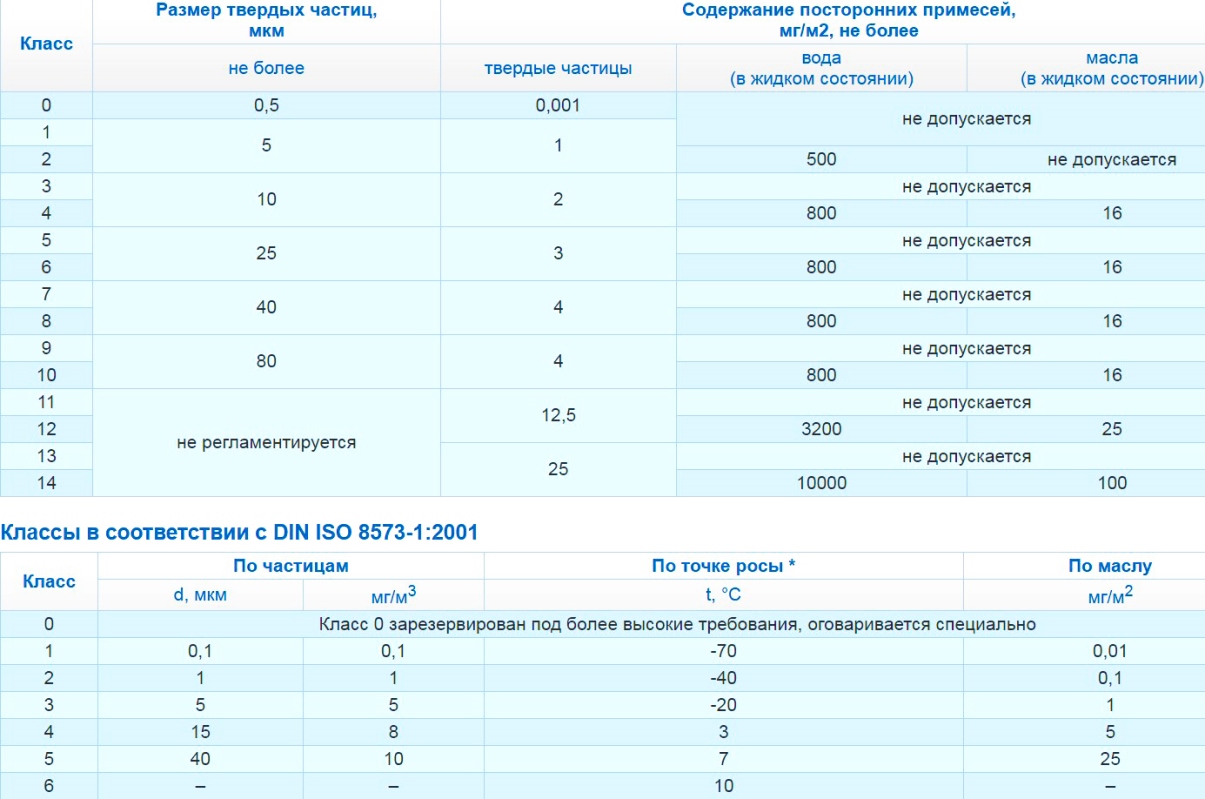Image resolution: width=1205 pixels, height=799 pixels.
Task: Click the oil content cell showing 0,01
Action: coord(1110,651)
